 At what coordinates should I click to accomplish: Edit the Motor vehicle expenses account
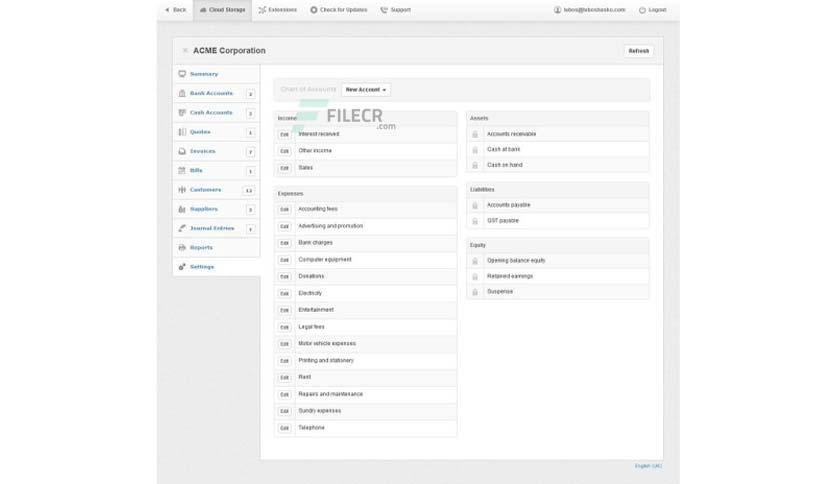click(x=284, y=344)
